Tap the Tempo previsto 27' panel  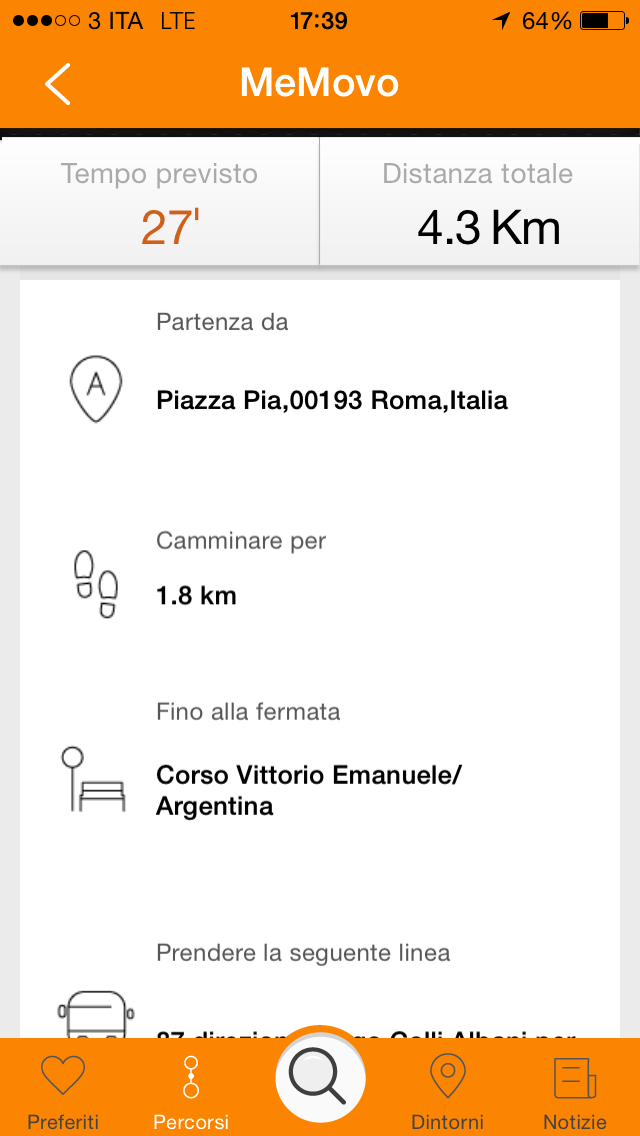coord(160,203)
